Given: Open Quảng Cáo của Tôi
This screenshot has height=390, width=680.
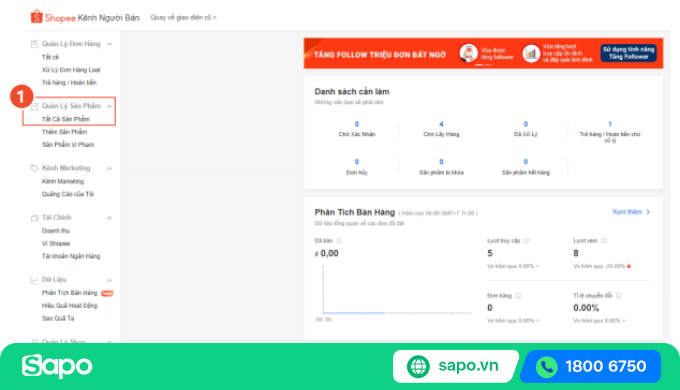Looking at the screenshot, I should (68, 194).
